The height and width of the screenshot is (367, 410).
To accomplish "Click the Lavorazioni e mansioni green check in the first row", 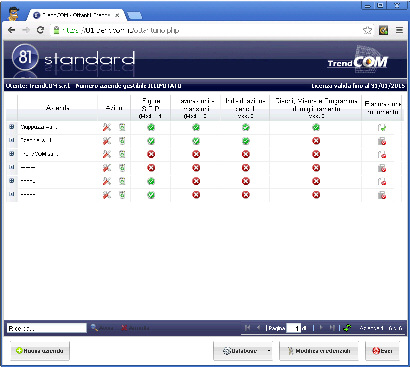I will 196,127.
